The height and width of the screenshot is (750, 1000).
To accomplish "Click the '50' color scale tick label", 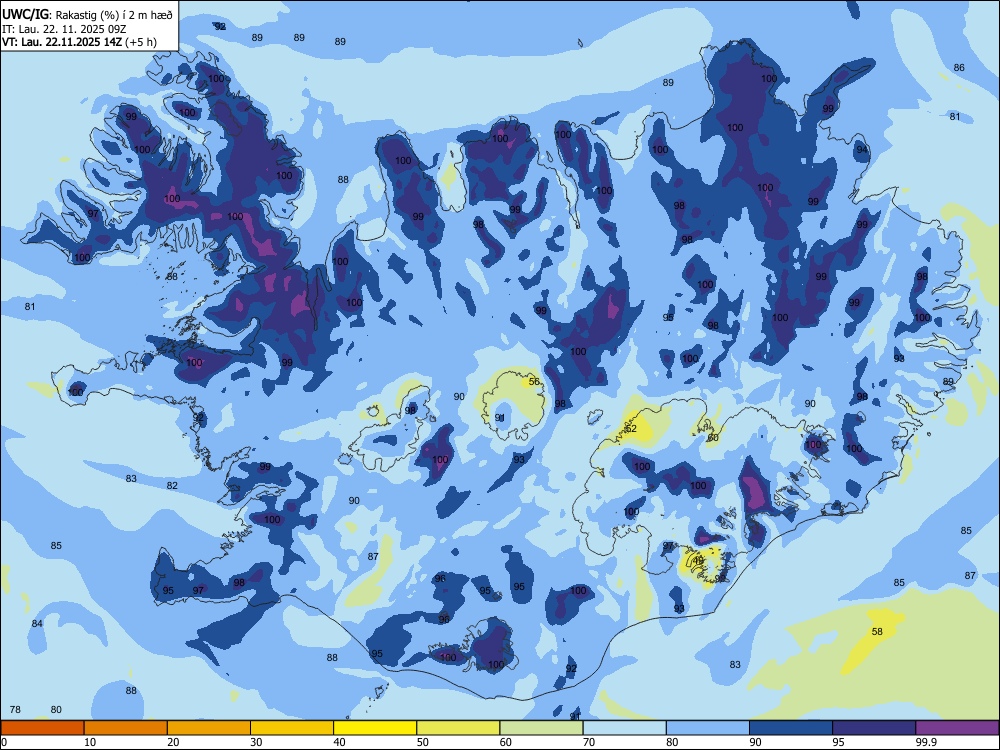I will tap(423, 742).
